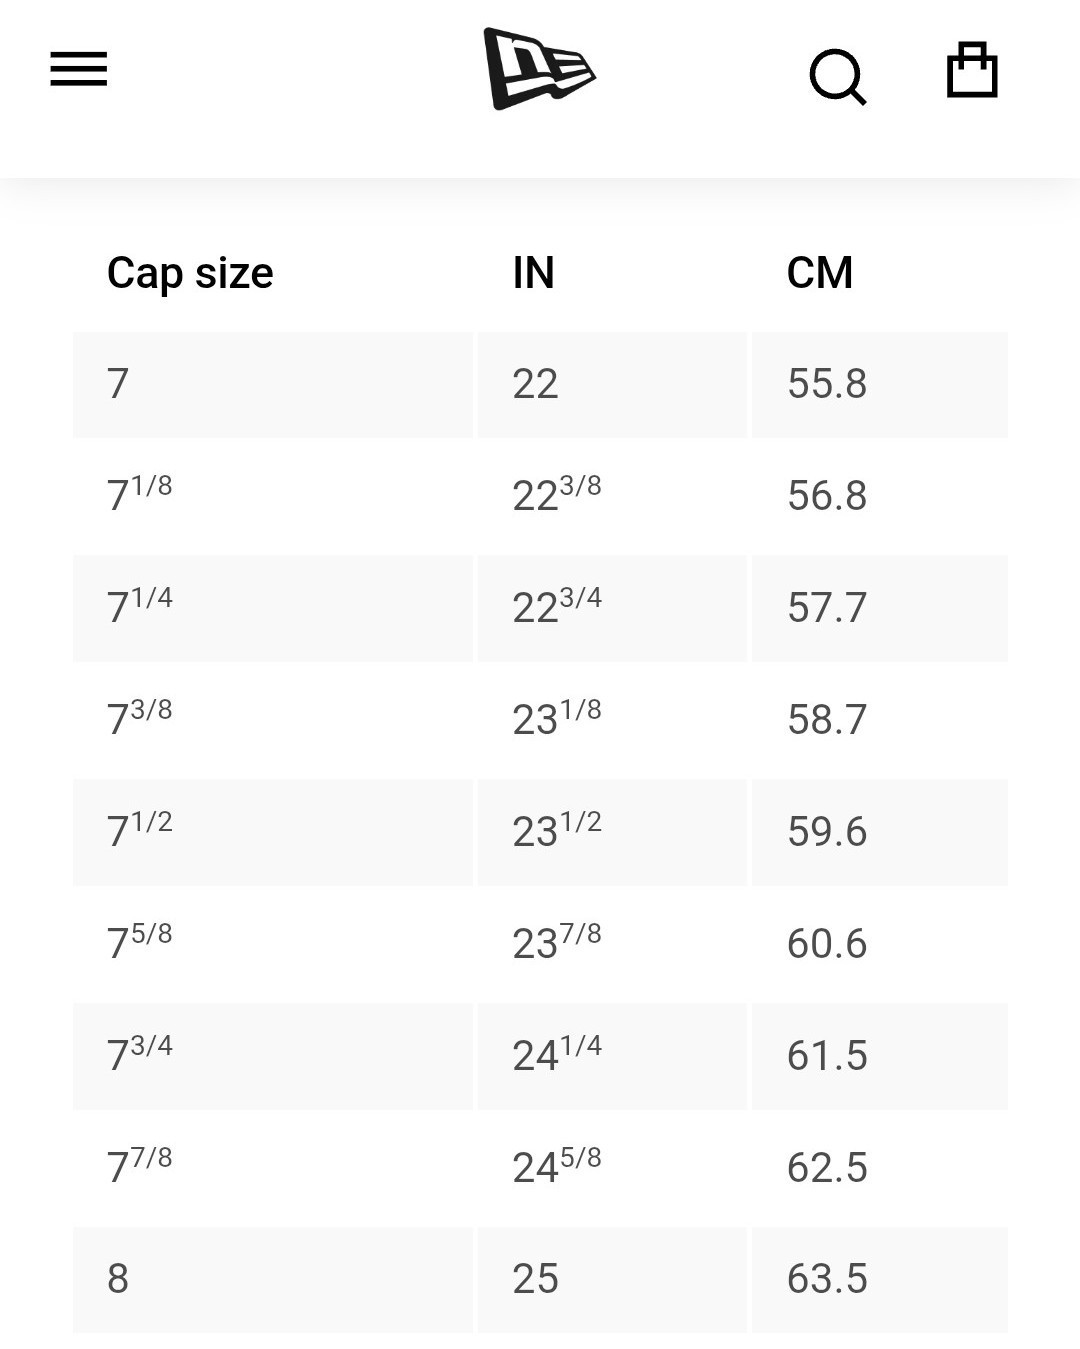Select the CM column header
Screen dimensions: 1080x1349
(820, 272)
